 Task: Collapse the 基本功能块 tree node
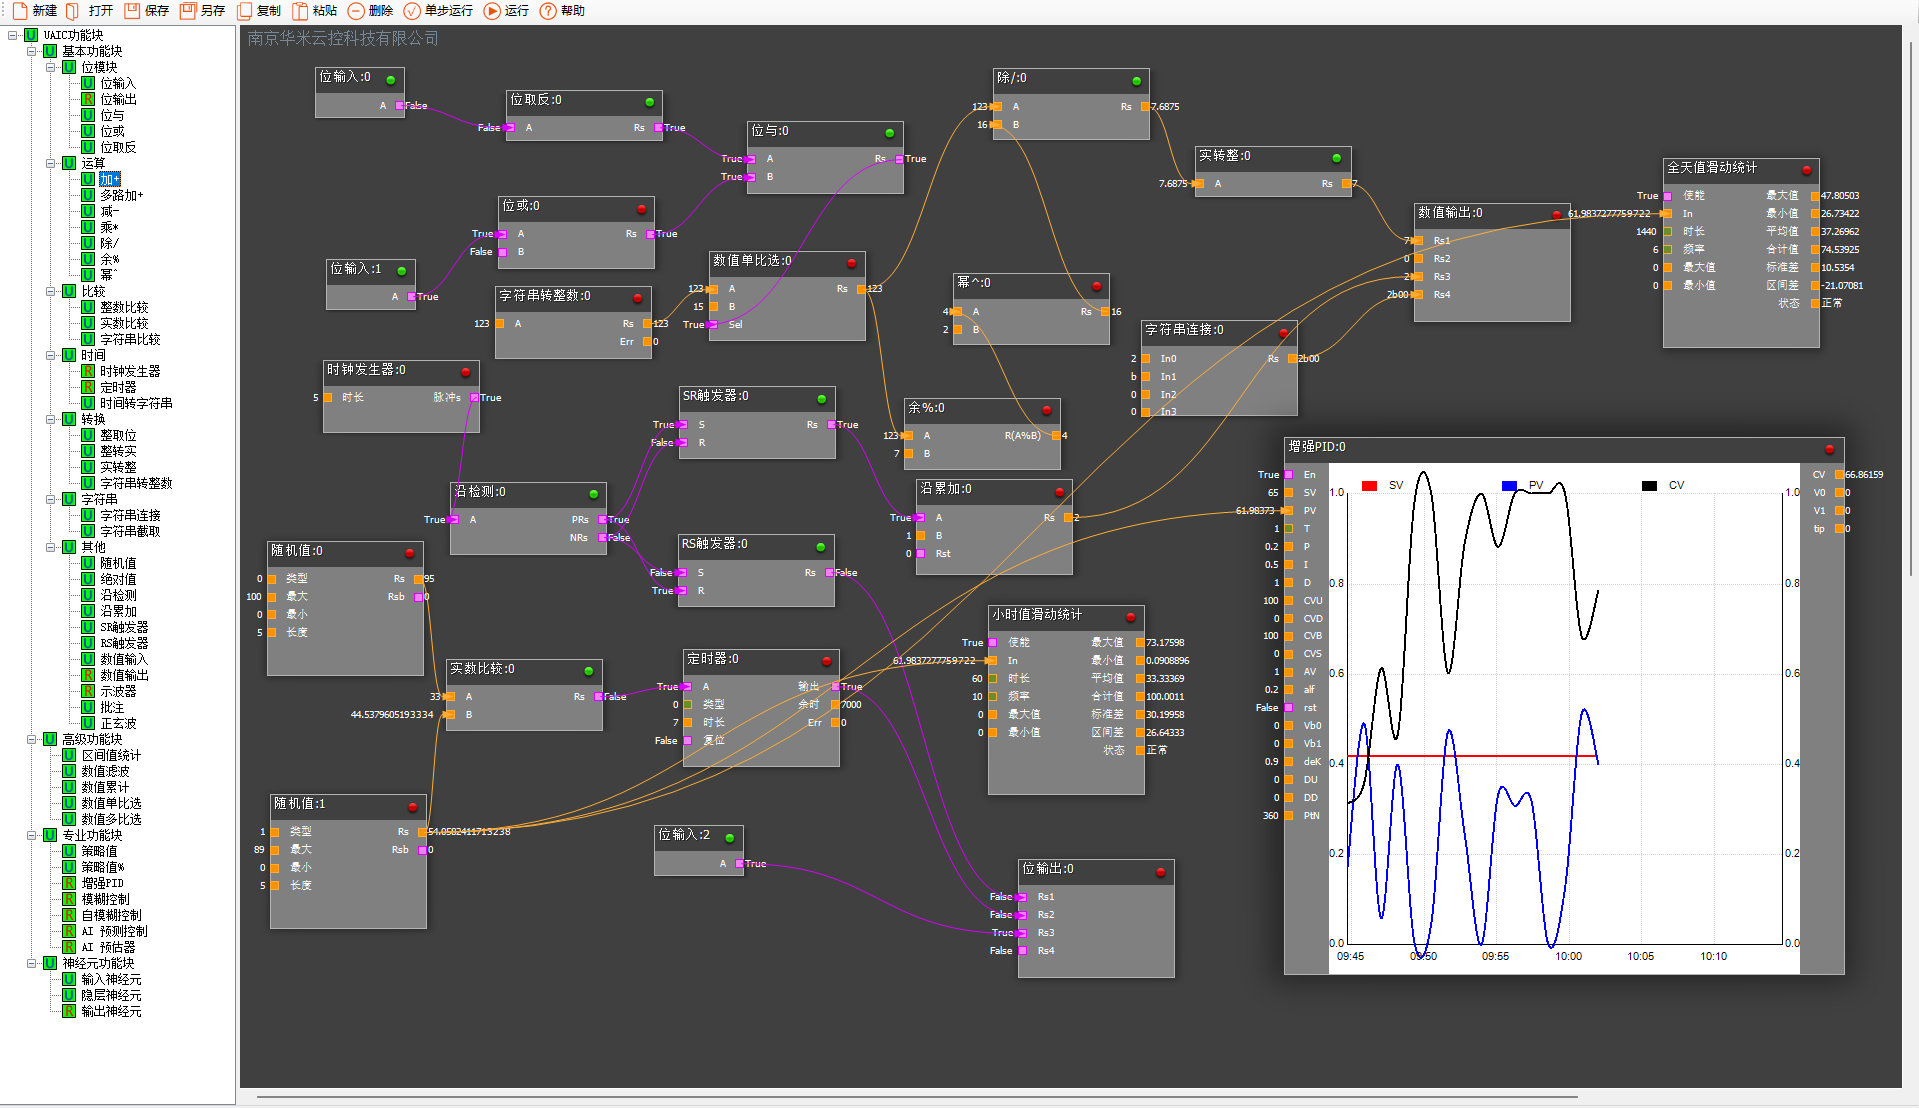pyautogui.click(x=31, y=51)
